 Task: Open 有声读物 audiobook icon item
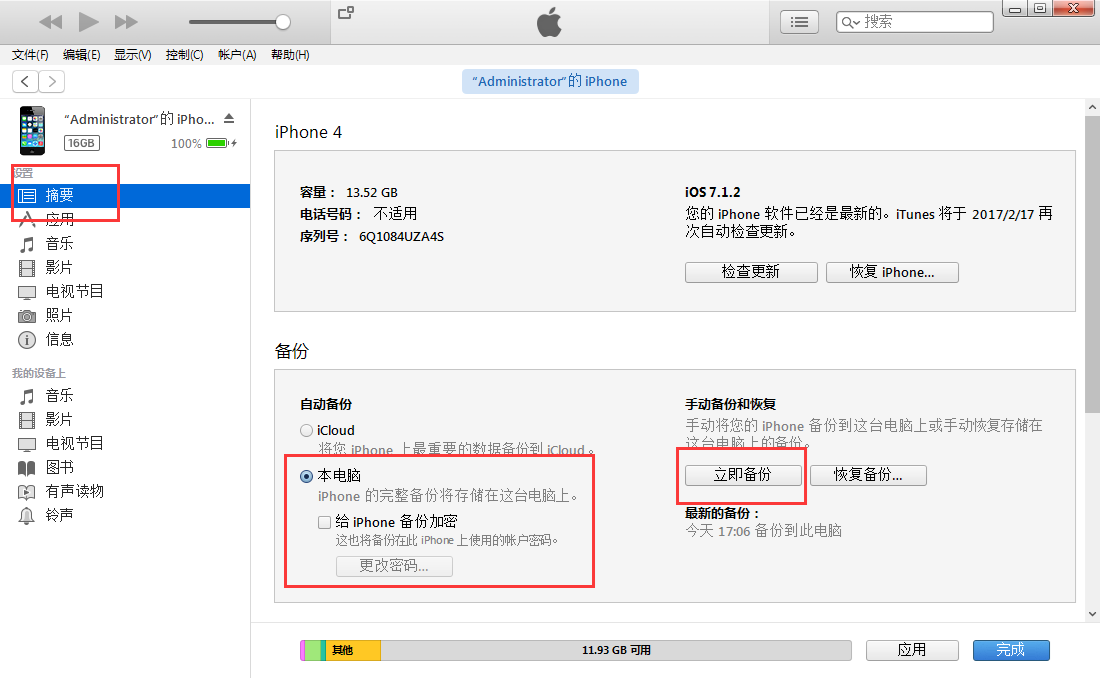125,491
